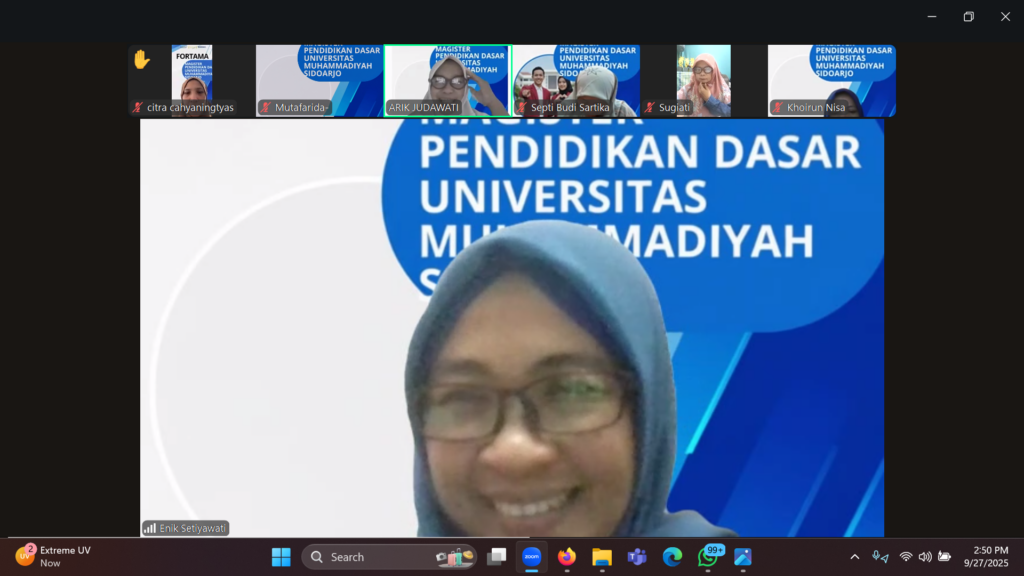Click muted mic icon next to citra cahyaningtyas
The height and width of the screenshot is (576, 1024).
(x=137, y=108)
